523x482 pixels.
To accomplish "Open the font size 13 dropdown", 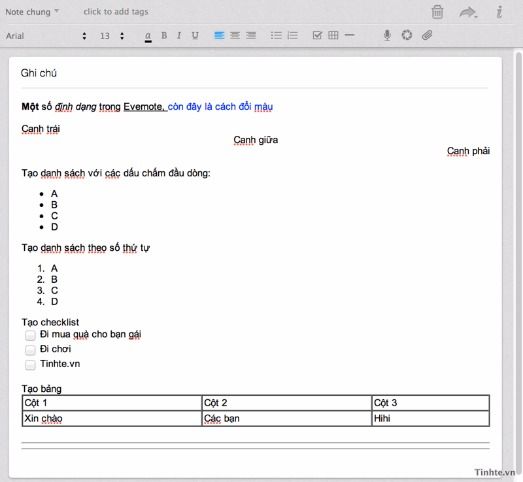I will [112, 36].
